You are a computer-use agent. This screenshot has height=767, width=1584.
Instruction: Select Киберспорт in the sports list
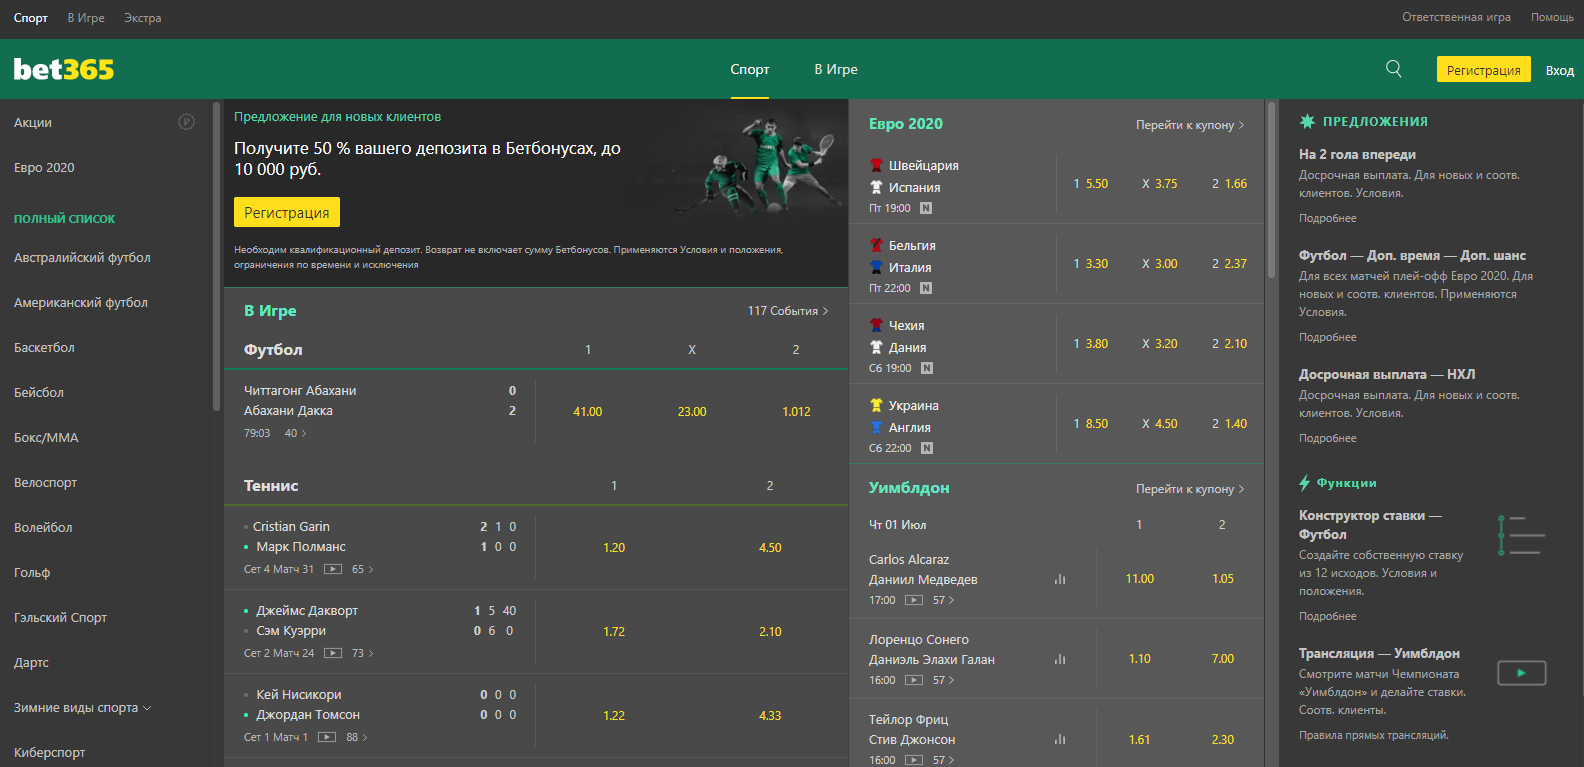coord(50,753)
